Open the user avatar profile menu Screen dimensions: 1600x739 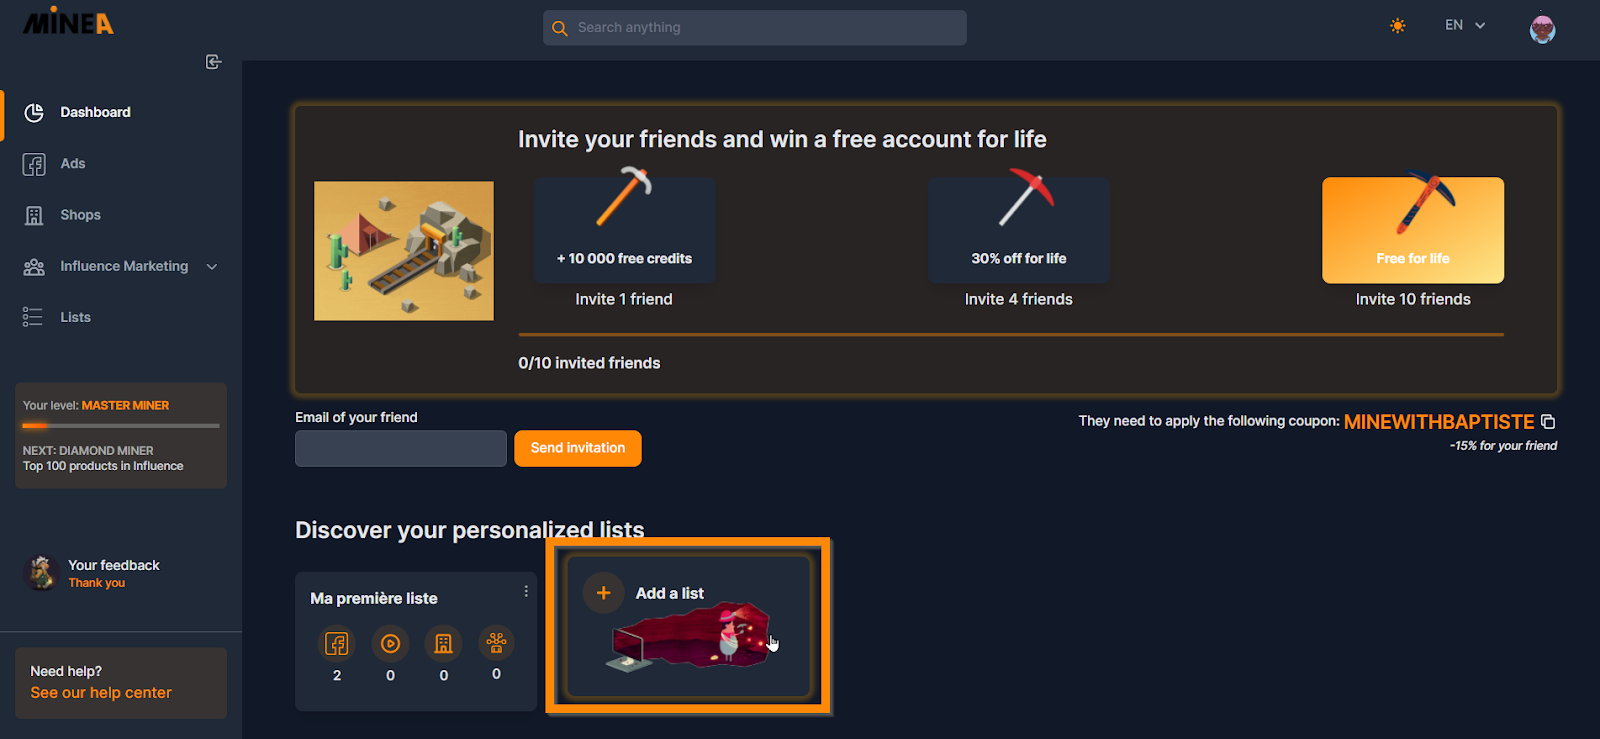(x=1542, y=28)
